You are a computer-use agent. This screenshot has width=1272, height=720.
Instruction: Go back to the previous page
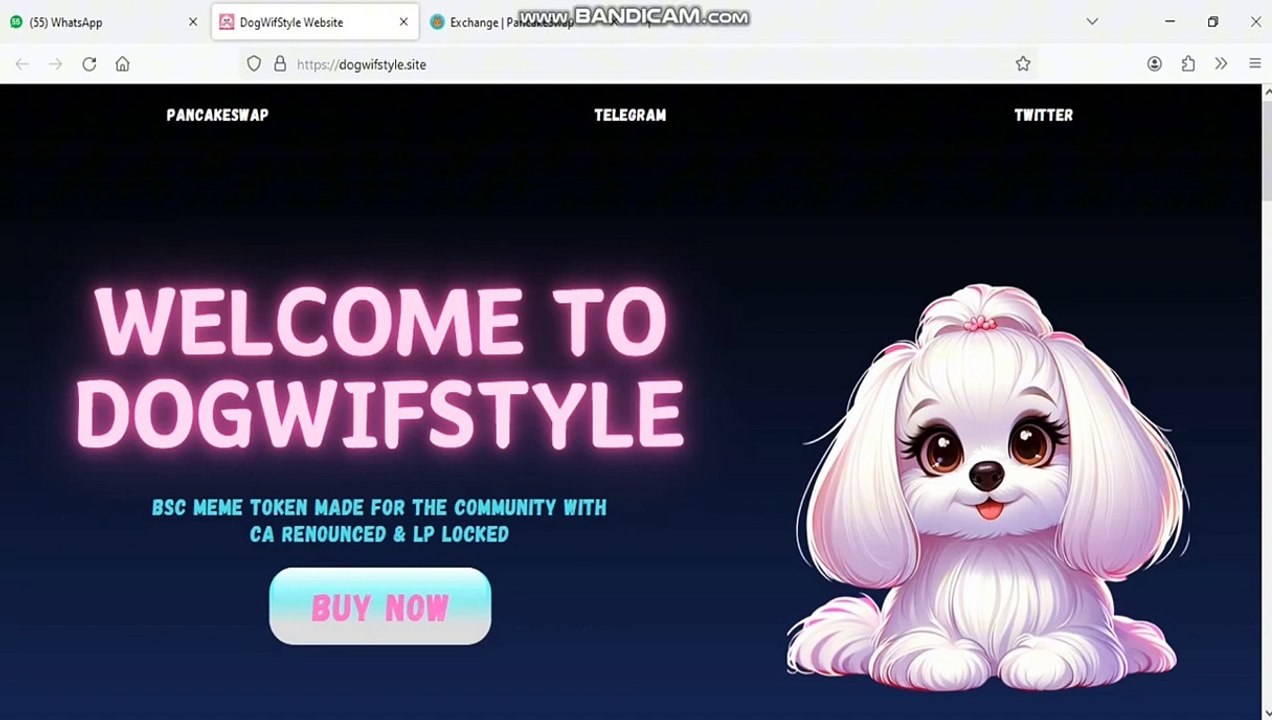[22, 64]
